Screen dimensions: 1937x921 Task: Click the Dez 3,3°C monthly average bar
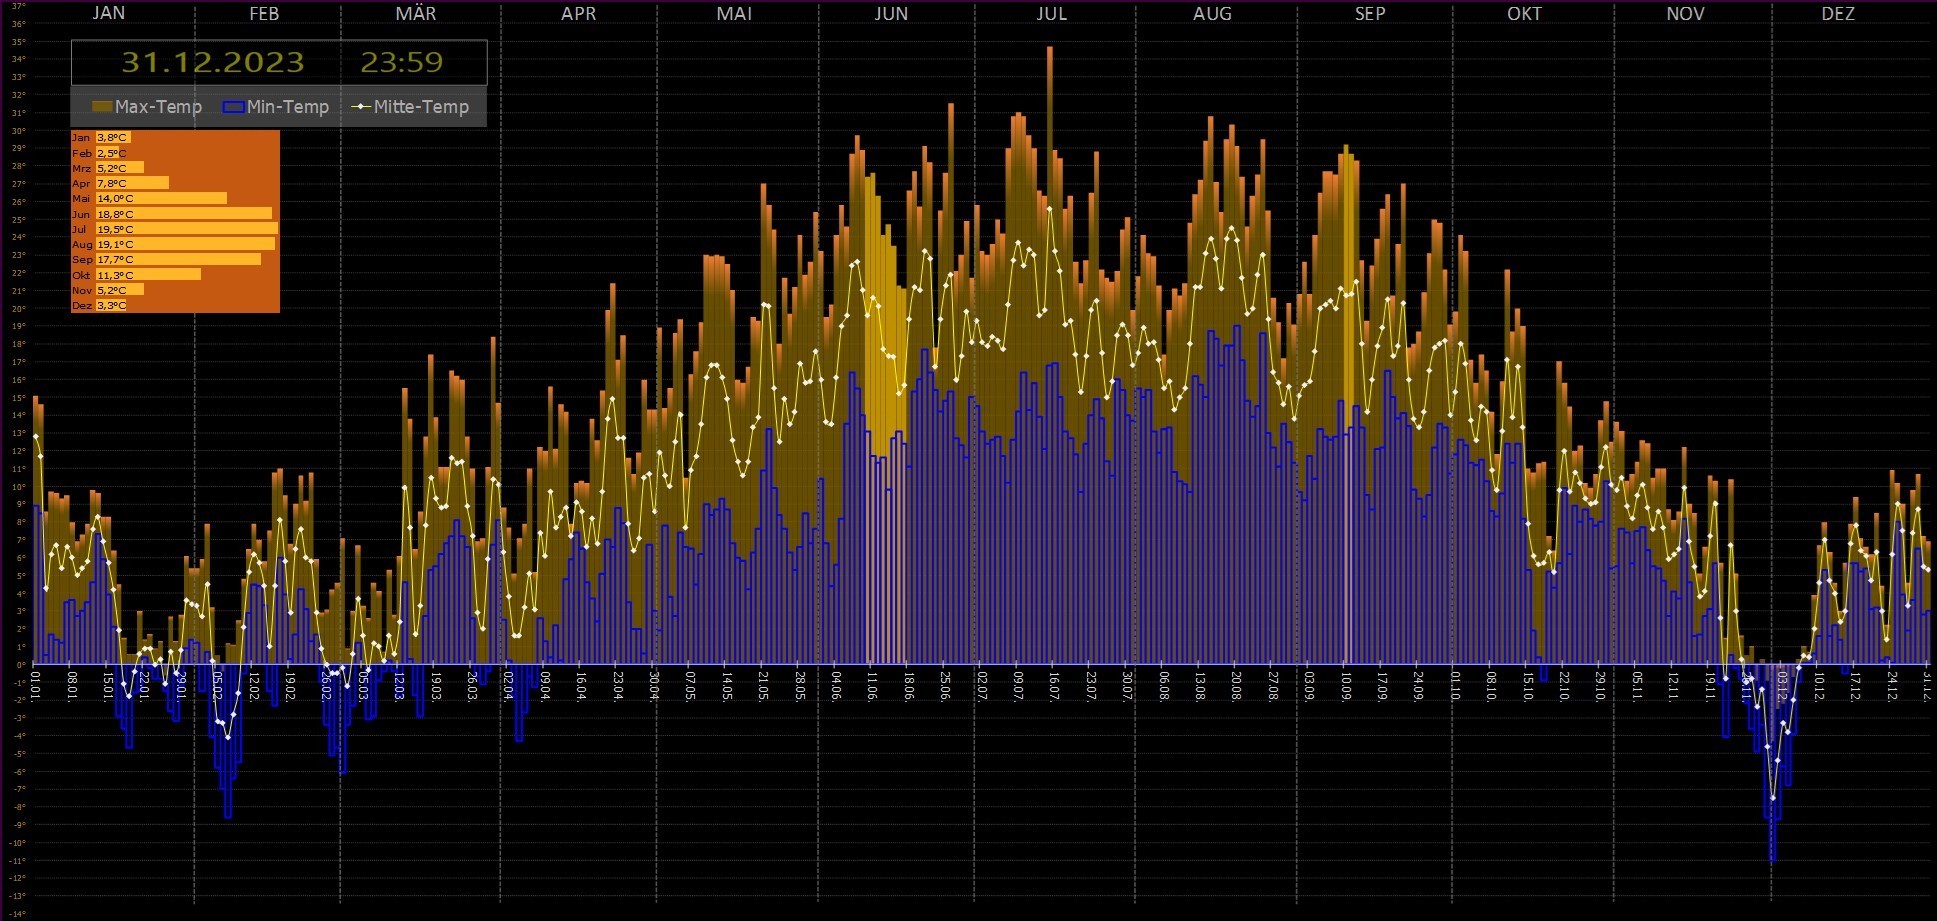[x=112, y=305]
